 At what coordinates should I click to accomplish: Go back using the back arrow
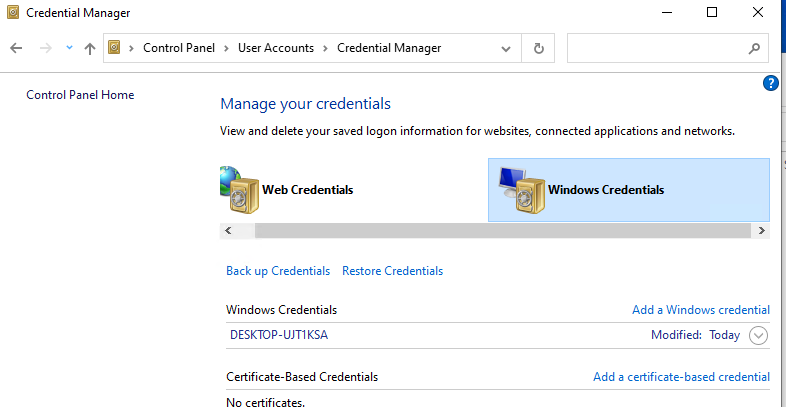[x=17, y=48]
